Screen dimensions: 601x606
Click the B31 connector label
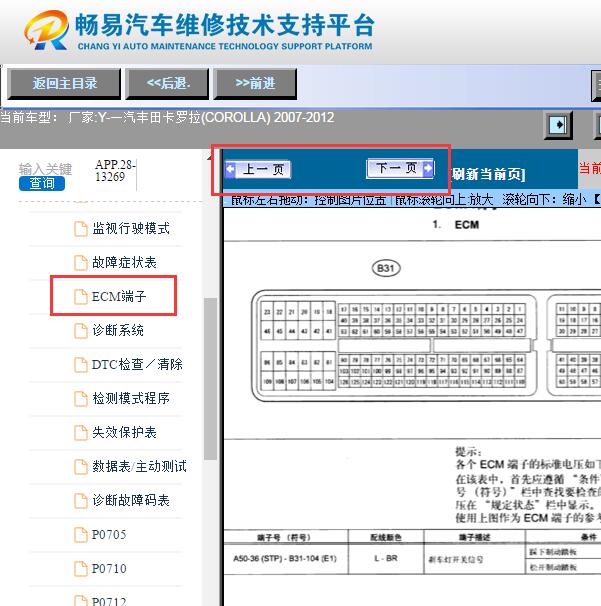pyautogui.click(x=386, y=268)
